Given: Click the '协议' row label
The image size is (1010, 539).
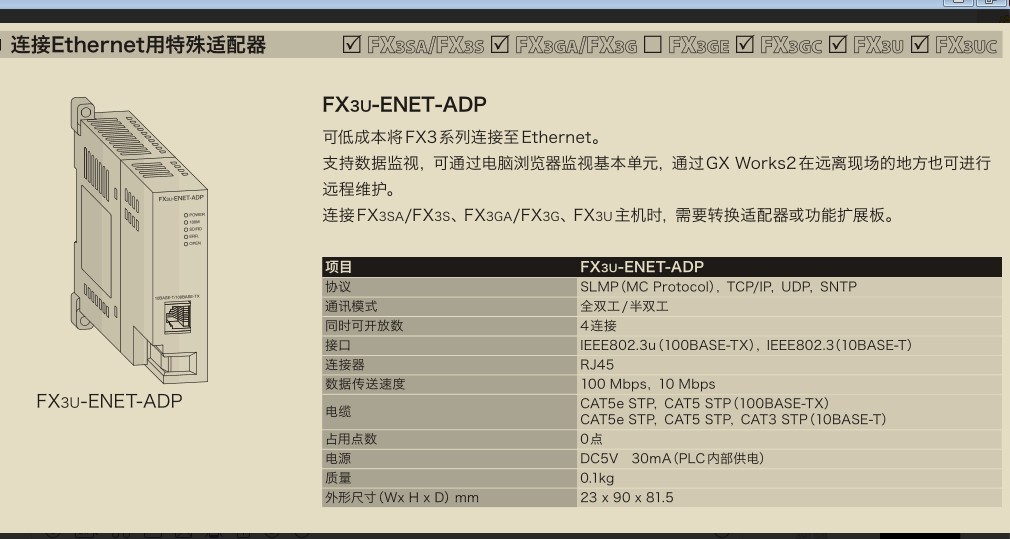Looking at the screenshot, I should [x=450, y=287].
